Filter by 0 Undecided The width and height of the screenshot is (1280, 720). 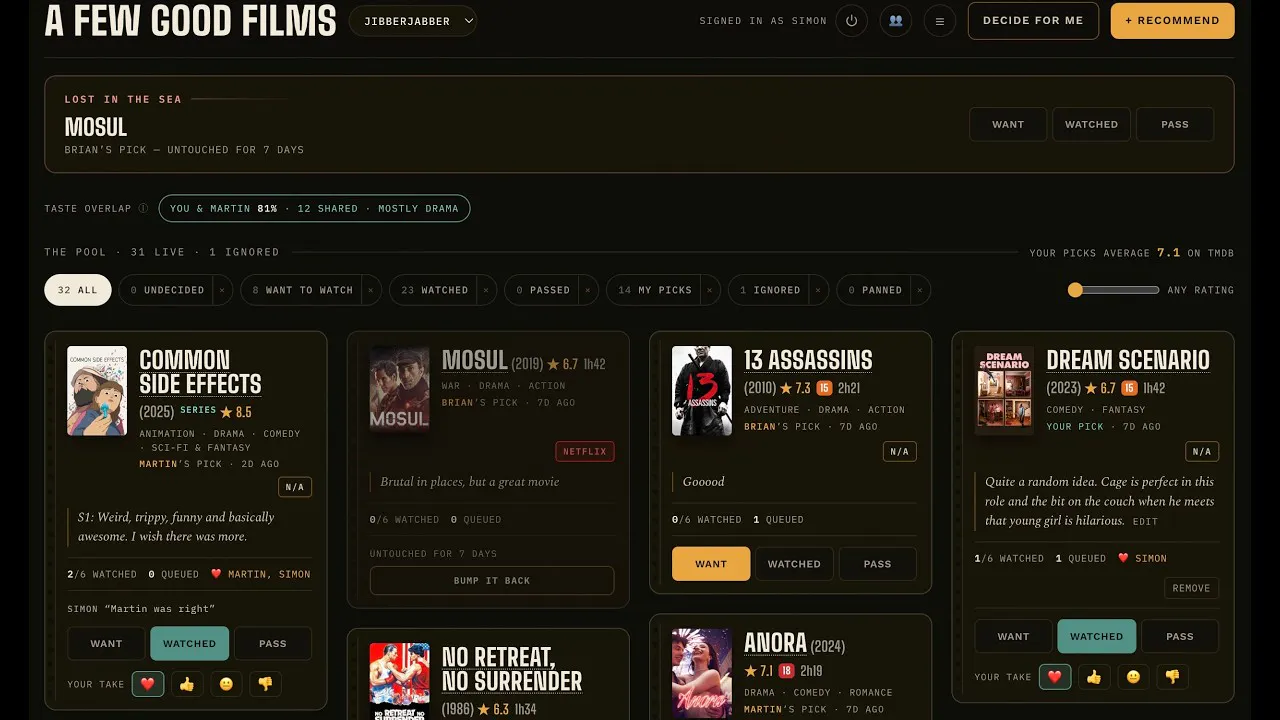[167, 290]
